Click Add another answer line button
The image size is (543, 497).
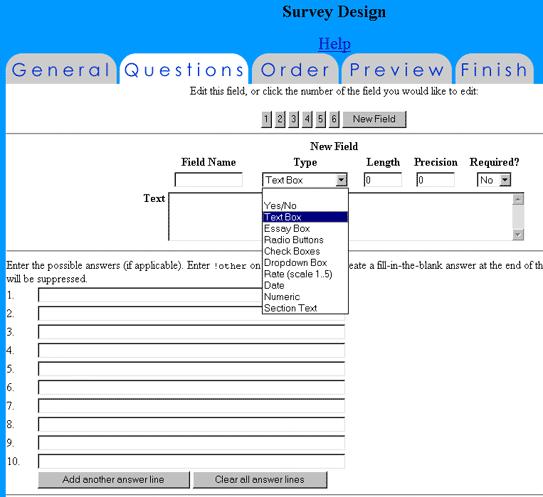coord(114,480)
